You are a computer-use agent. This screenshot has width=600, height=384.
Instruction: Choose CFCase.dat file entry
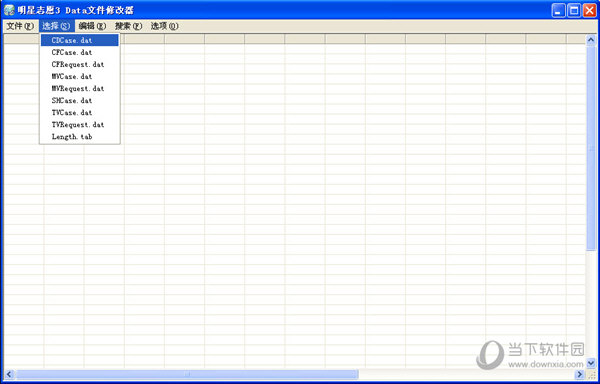pyautogui.click(x=80, y=52)
